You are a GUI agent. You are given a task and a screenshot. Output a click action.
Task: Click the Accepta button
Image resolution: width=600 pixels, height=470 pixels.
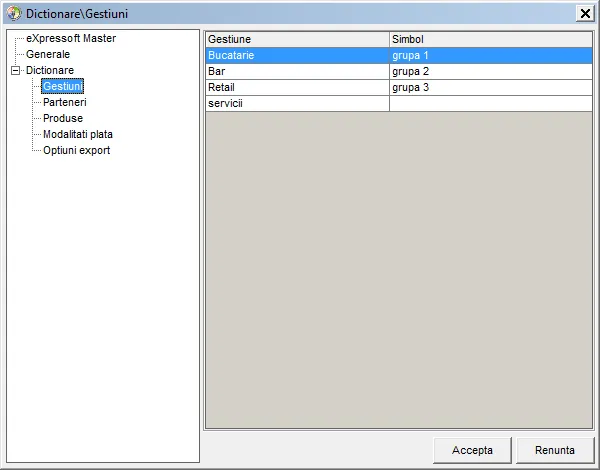[x=472, y=450]
